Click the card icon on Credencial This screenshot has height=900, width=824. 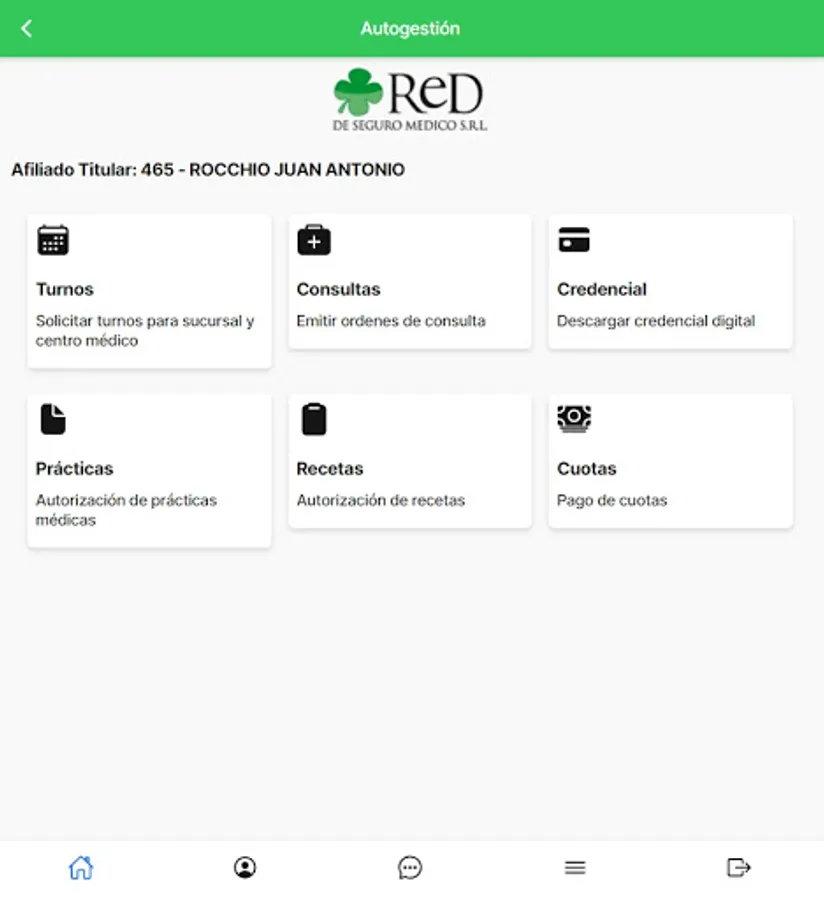pos(574,239)
